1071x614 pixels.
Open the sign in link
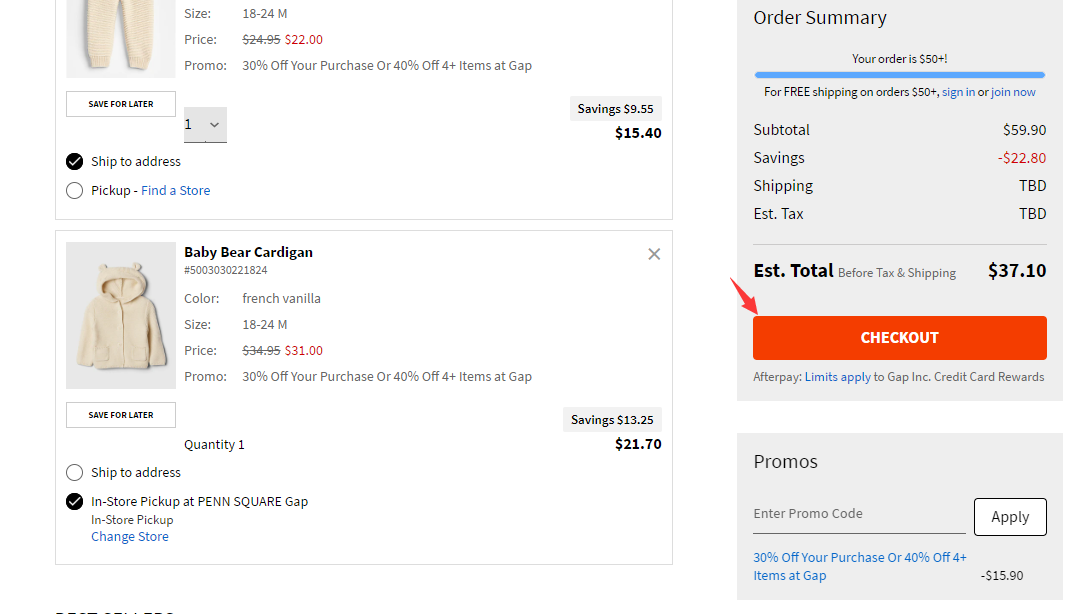[x=958, y=92]
